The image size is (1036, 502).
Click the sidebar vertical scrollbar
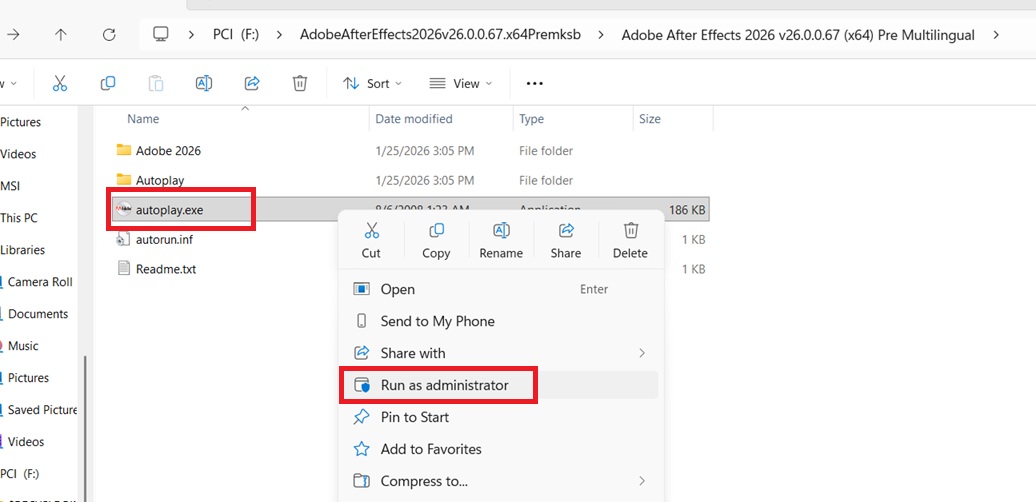tap(84, 428)
